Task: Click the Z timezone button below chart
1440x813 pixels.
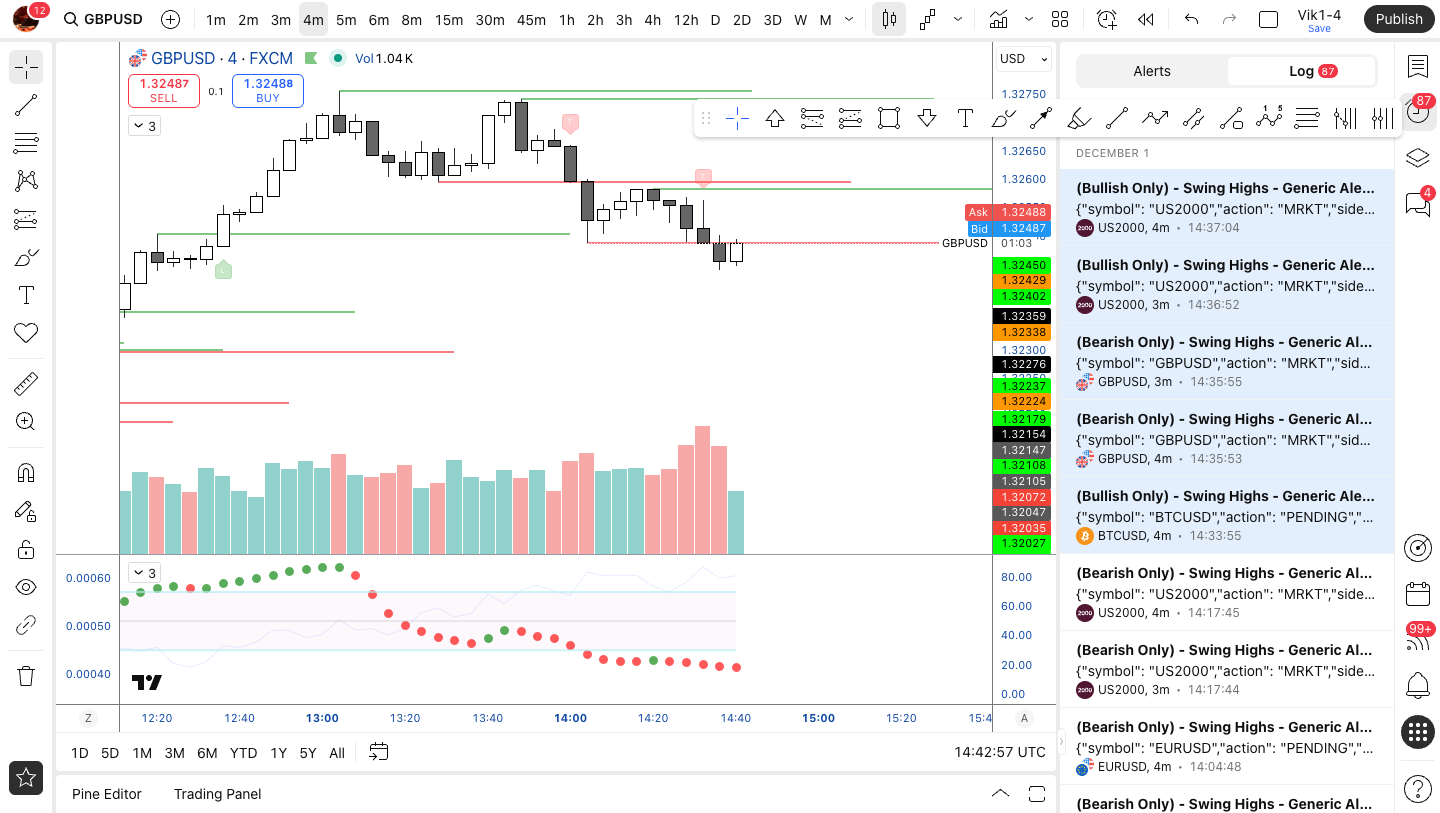Action: click(x=88, y=718)
